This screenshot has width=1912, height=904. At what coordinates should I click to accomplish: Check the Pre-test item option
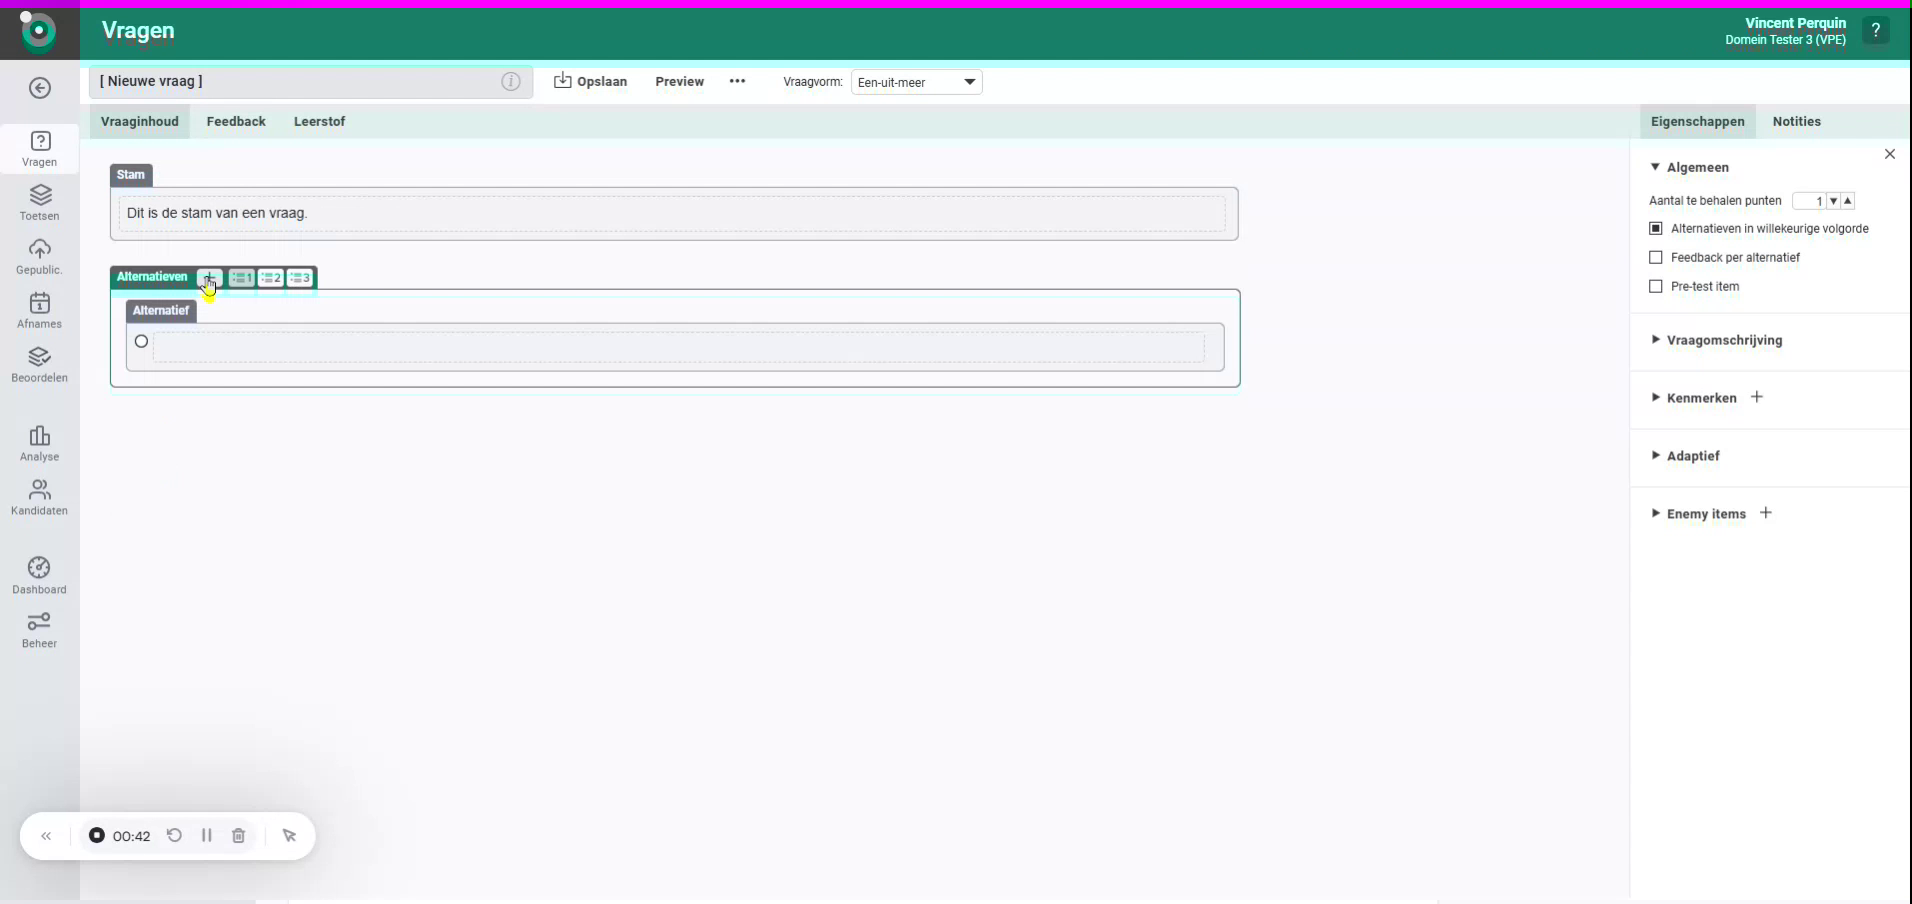click(1655, 287)
